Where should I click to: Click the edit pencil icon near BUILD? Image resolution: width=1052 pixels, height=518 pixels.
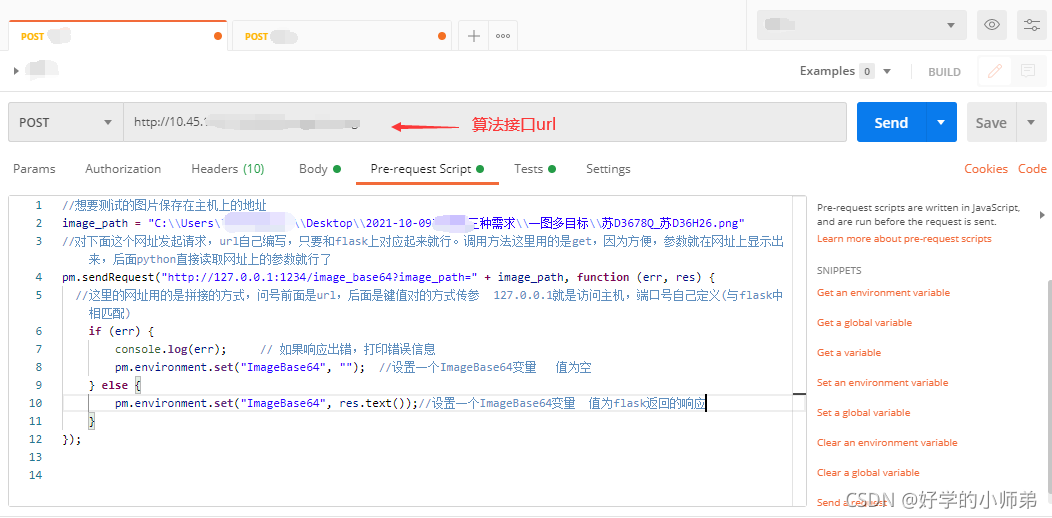994,70
